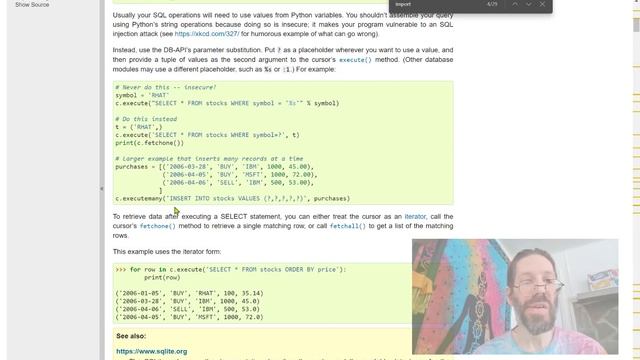Click the '# Never do this -- insecure!' comment

pyautogui.click(x=166, y=87)
